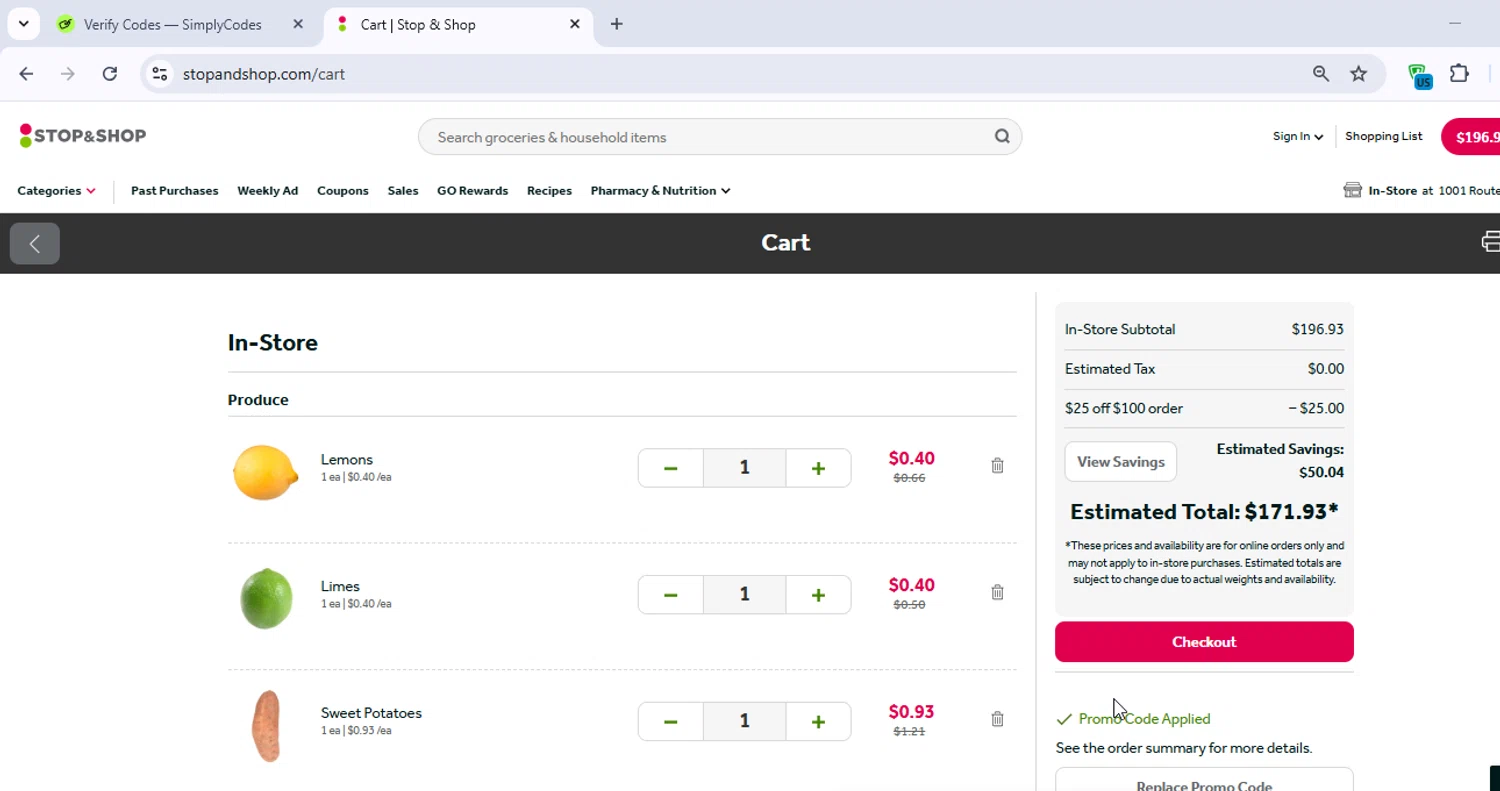Open the Sign In dropdown

click(1297, 137)
